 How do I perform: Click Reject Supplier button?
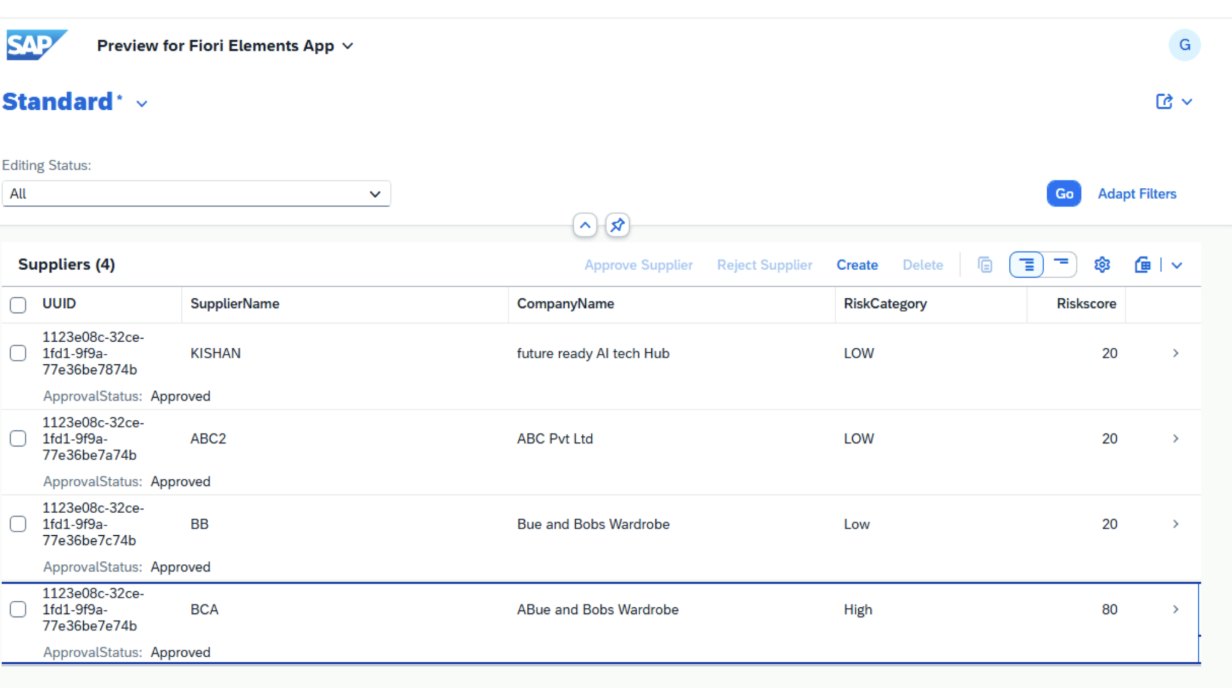764,265
